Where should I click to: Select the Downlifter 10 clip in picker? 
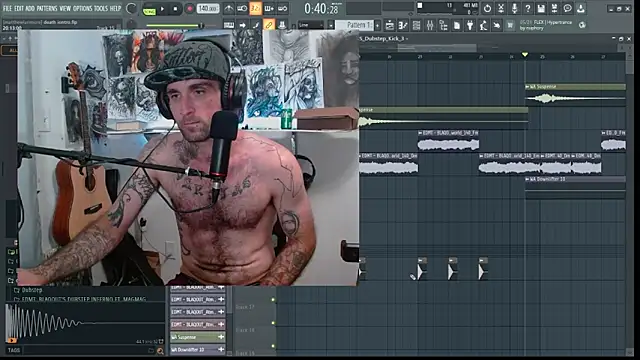tap(198, 349)
